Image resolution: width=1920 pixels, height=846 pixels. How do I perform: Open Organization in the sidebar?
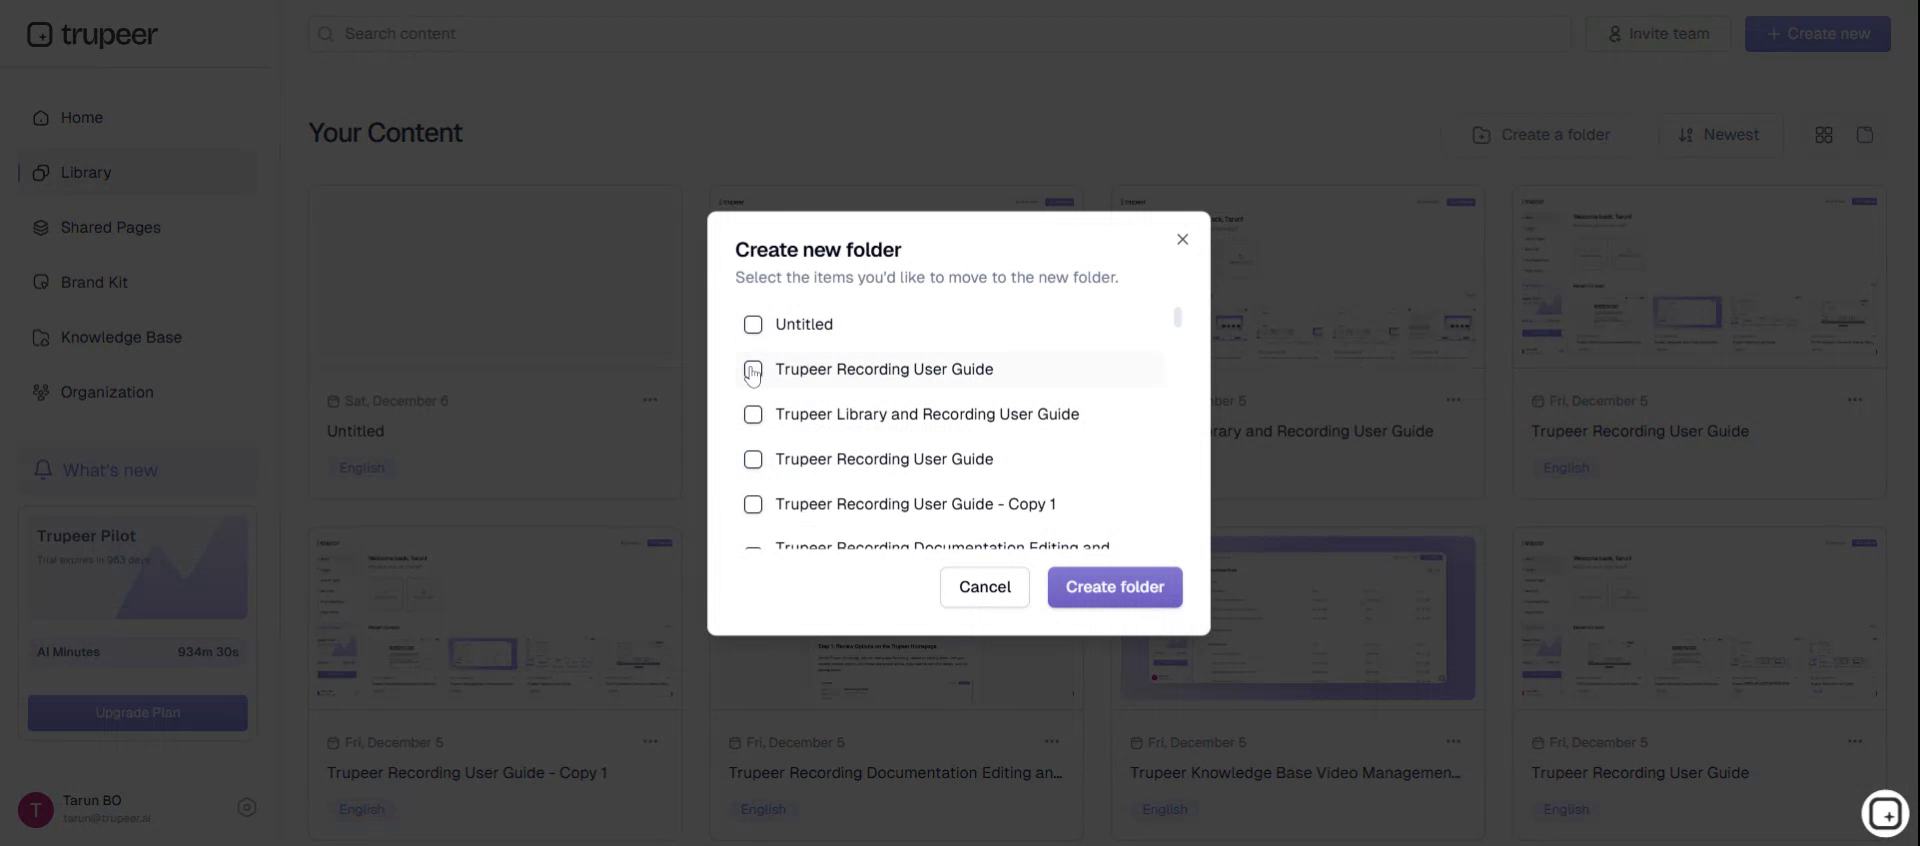pyautogui.click(x=137, y=393)
